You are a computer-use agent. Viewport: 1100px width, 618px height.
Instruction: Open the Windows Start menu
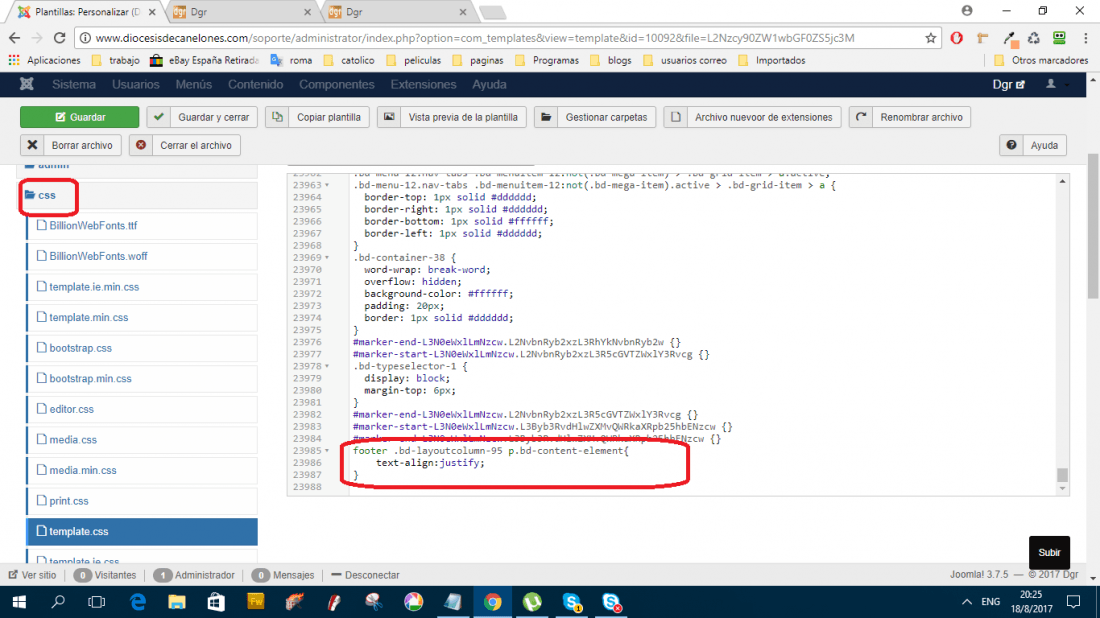click(19, 602)
